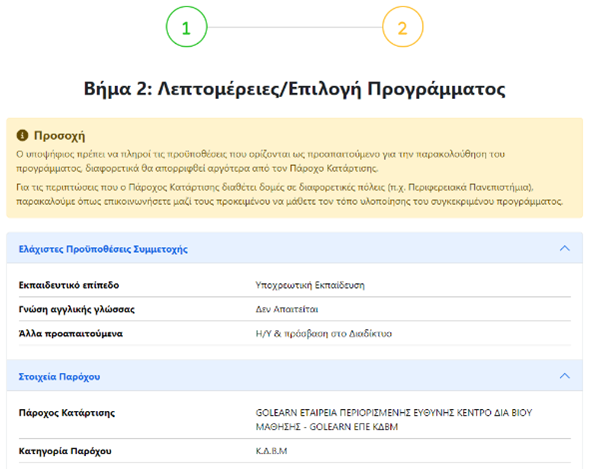Click the Γνώση αγγλικής γλώσσας label
The height and width of the screenshot is (469, 592).
(77, 309)
